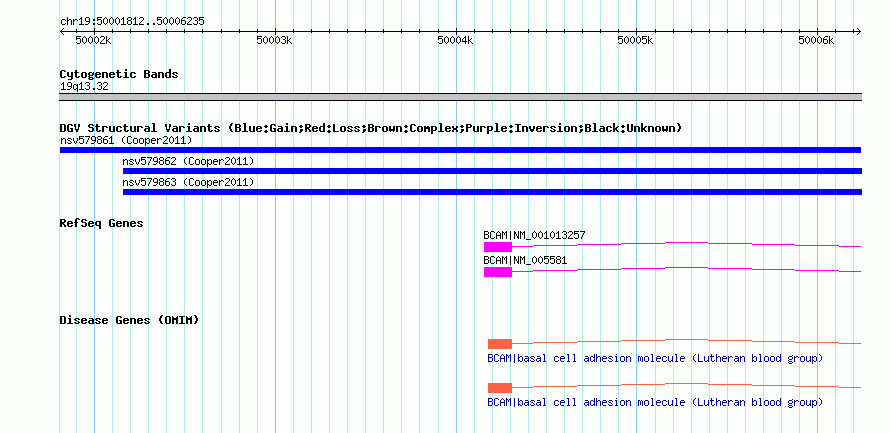
Task: Click the 50002k ruler tick label
Action: [x=94, y=40]
